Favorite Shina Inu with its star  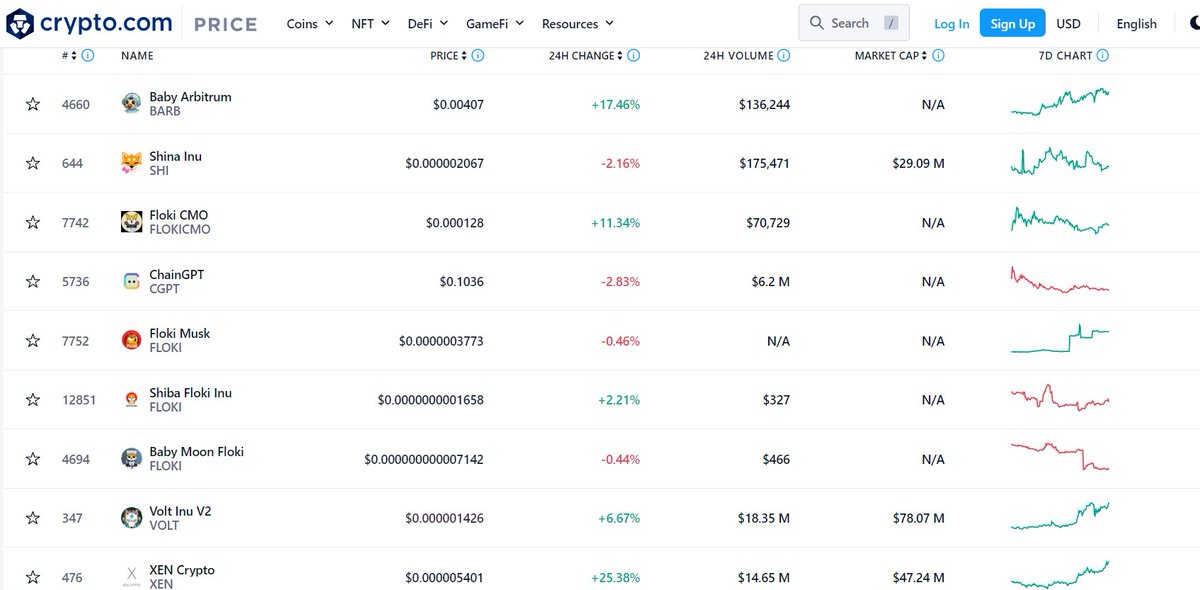point(33,163)
